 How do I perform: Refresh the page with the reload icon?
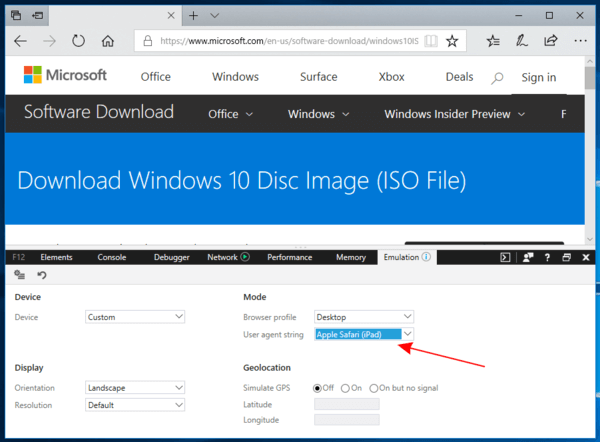pos(78,41)
